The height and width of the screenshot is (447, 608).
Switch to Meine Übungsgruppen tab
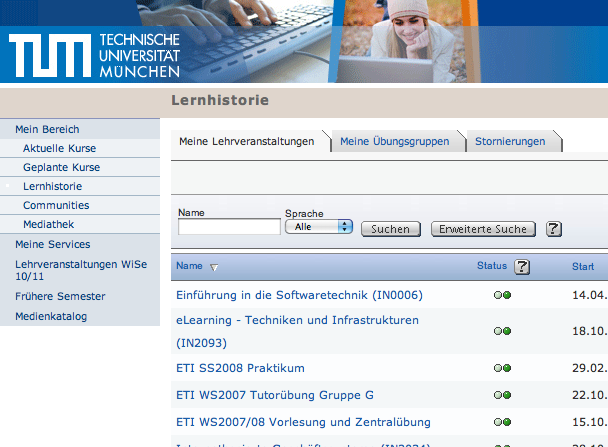click(394, 142)
